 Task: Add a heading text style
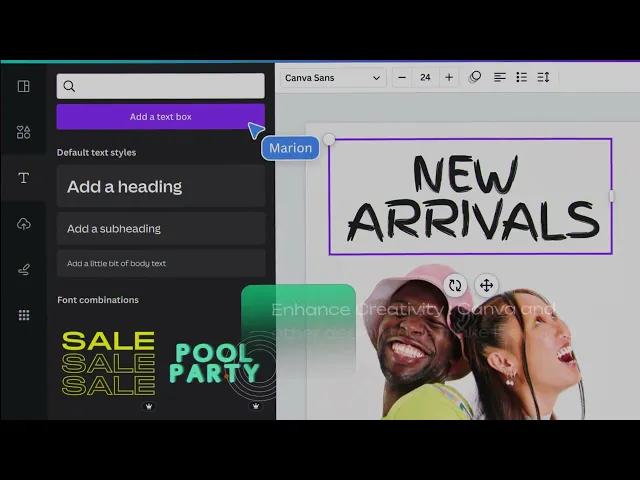[x=161, y=187]
